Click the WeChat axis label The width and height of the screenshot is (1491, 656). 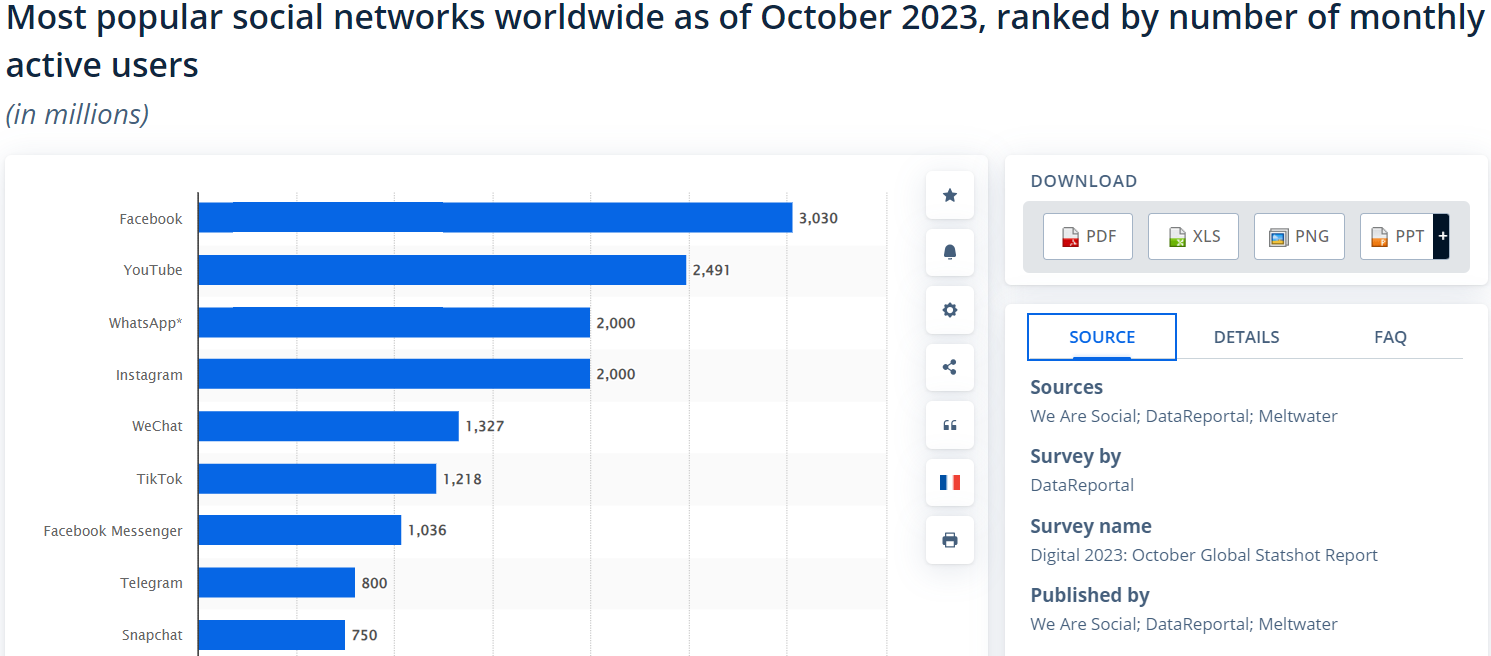[157, 426]
